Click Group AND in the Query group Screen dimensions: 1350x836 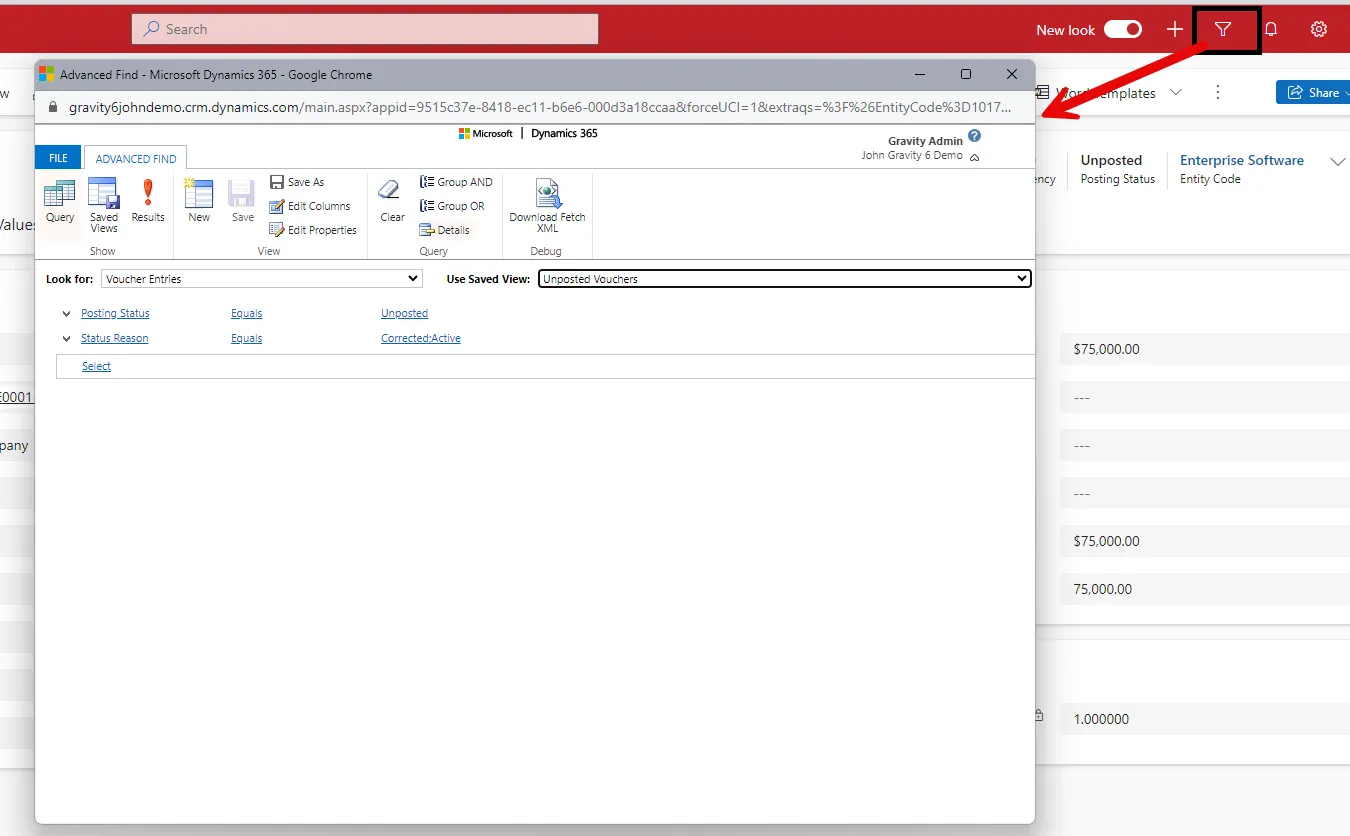pos(456,182)
